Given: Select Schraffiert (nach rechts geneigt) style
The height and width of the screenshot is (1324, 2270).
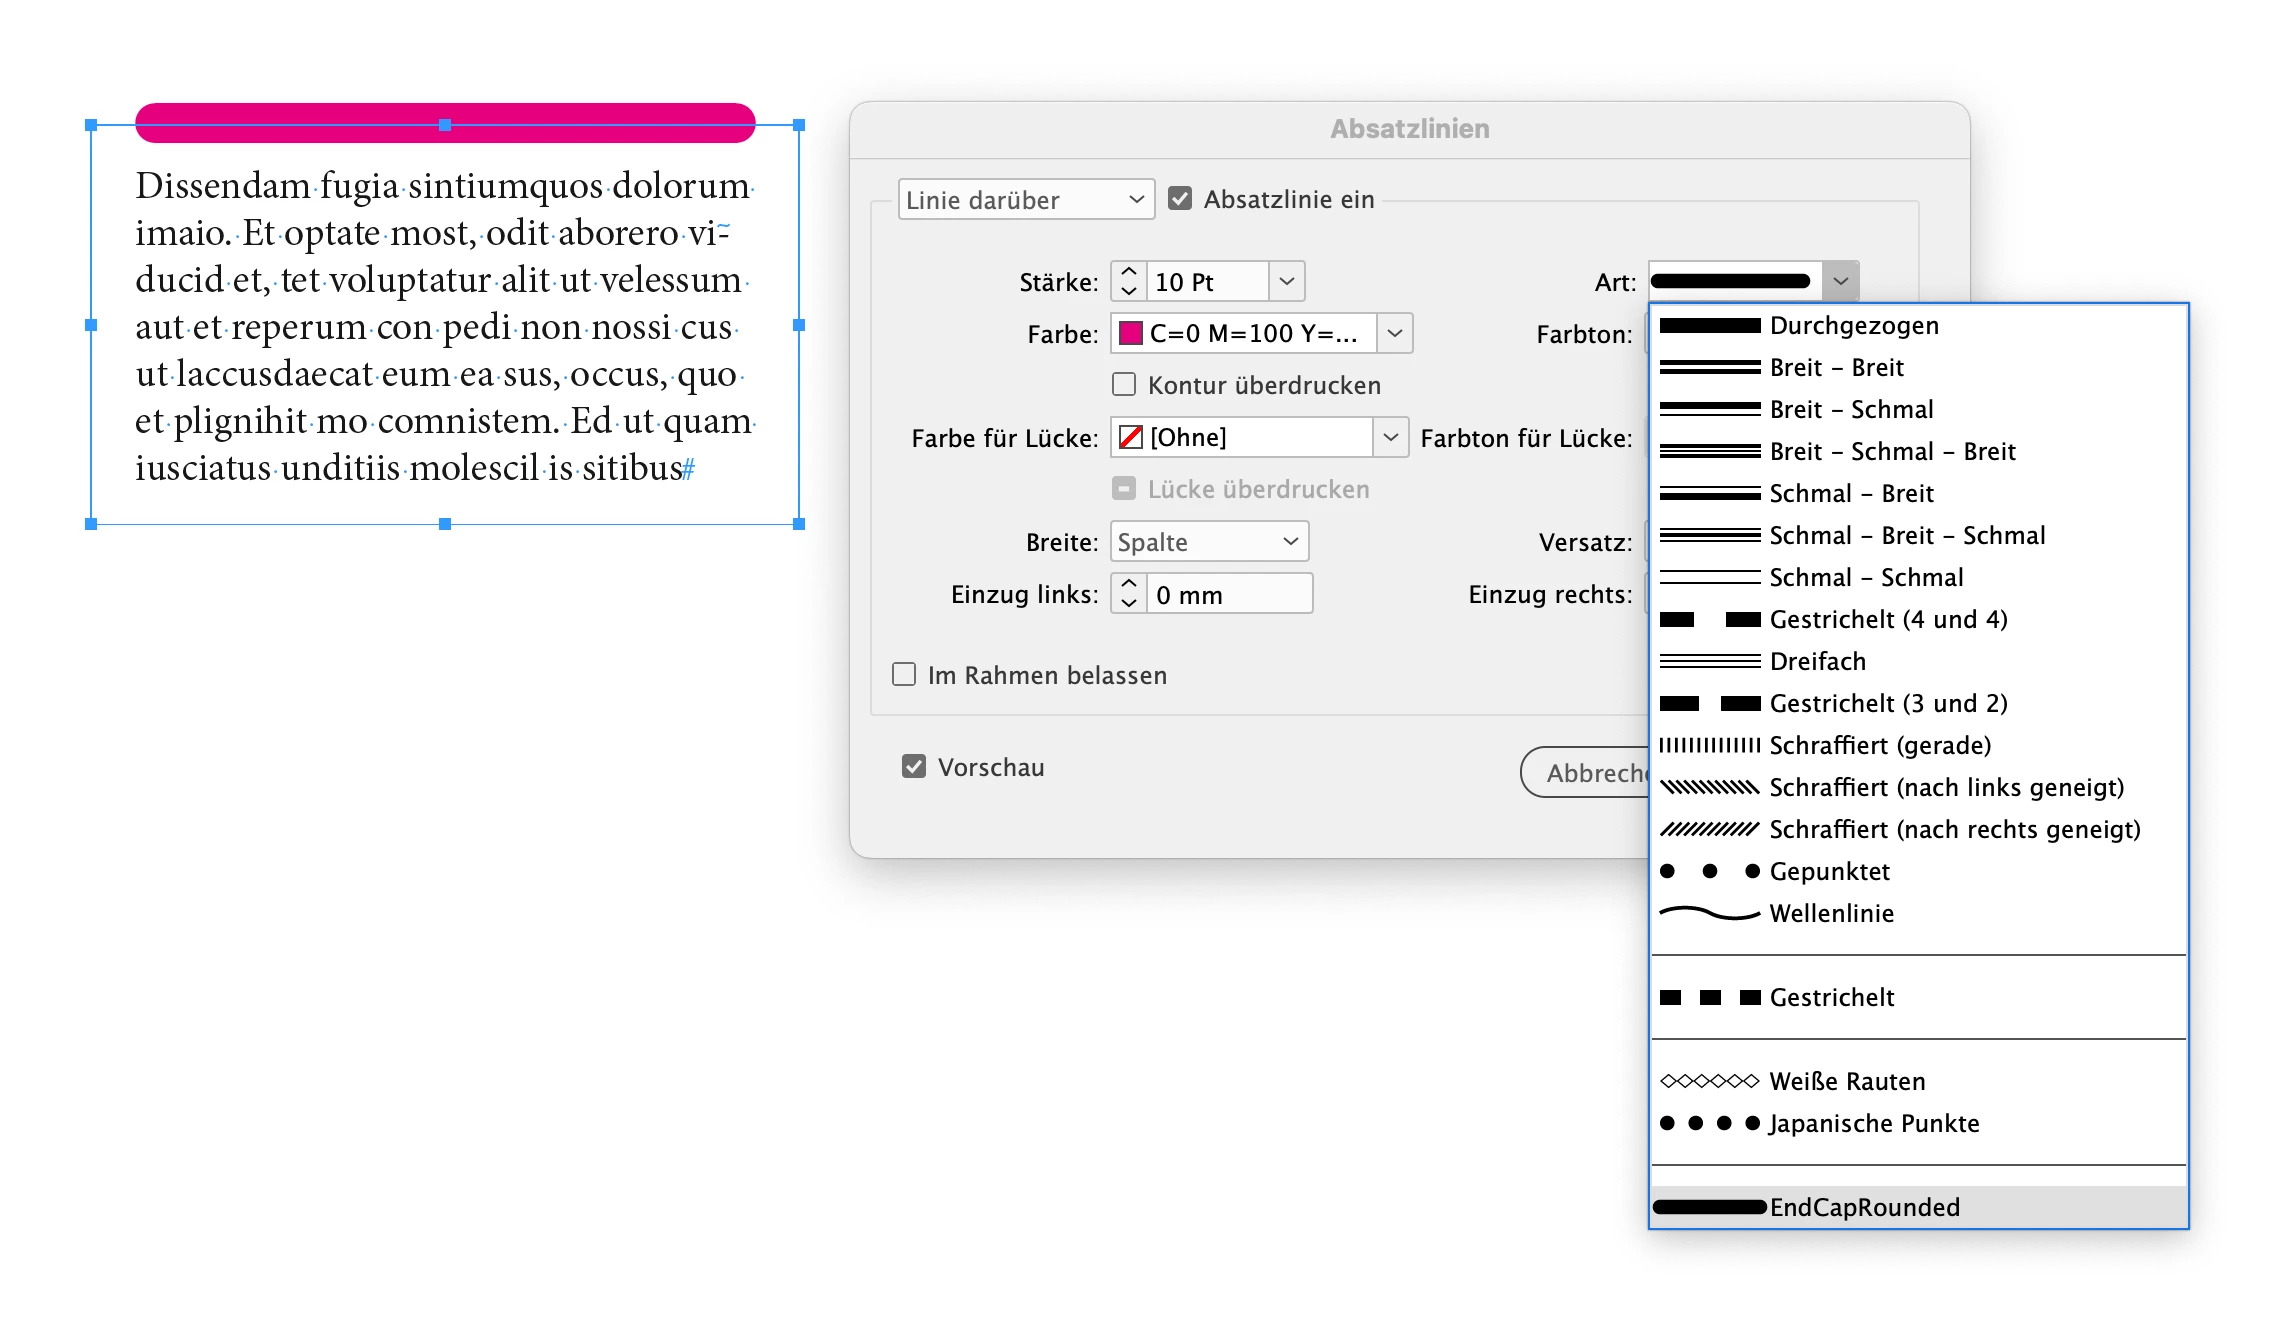Looking at the screenshot, I should tap(1709, 829).
